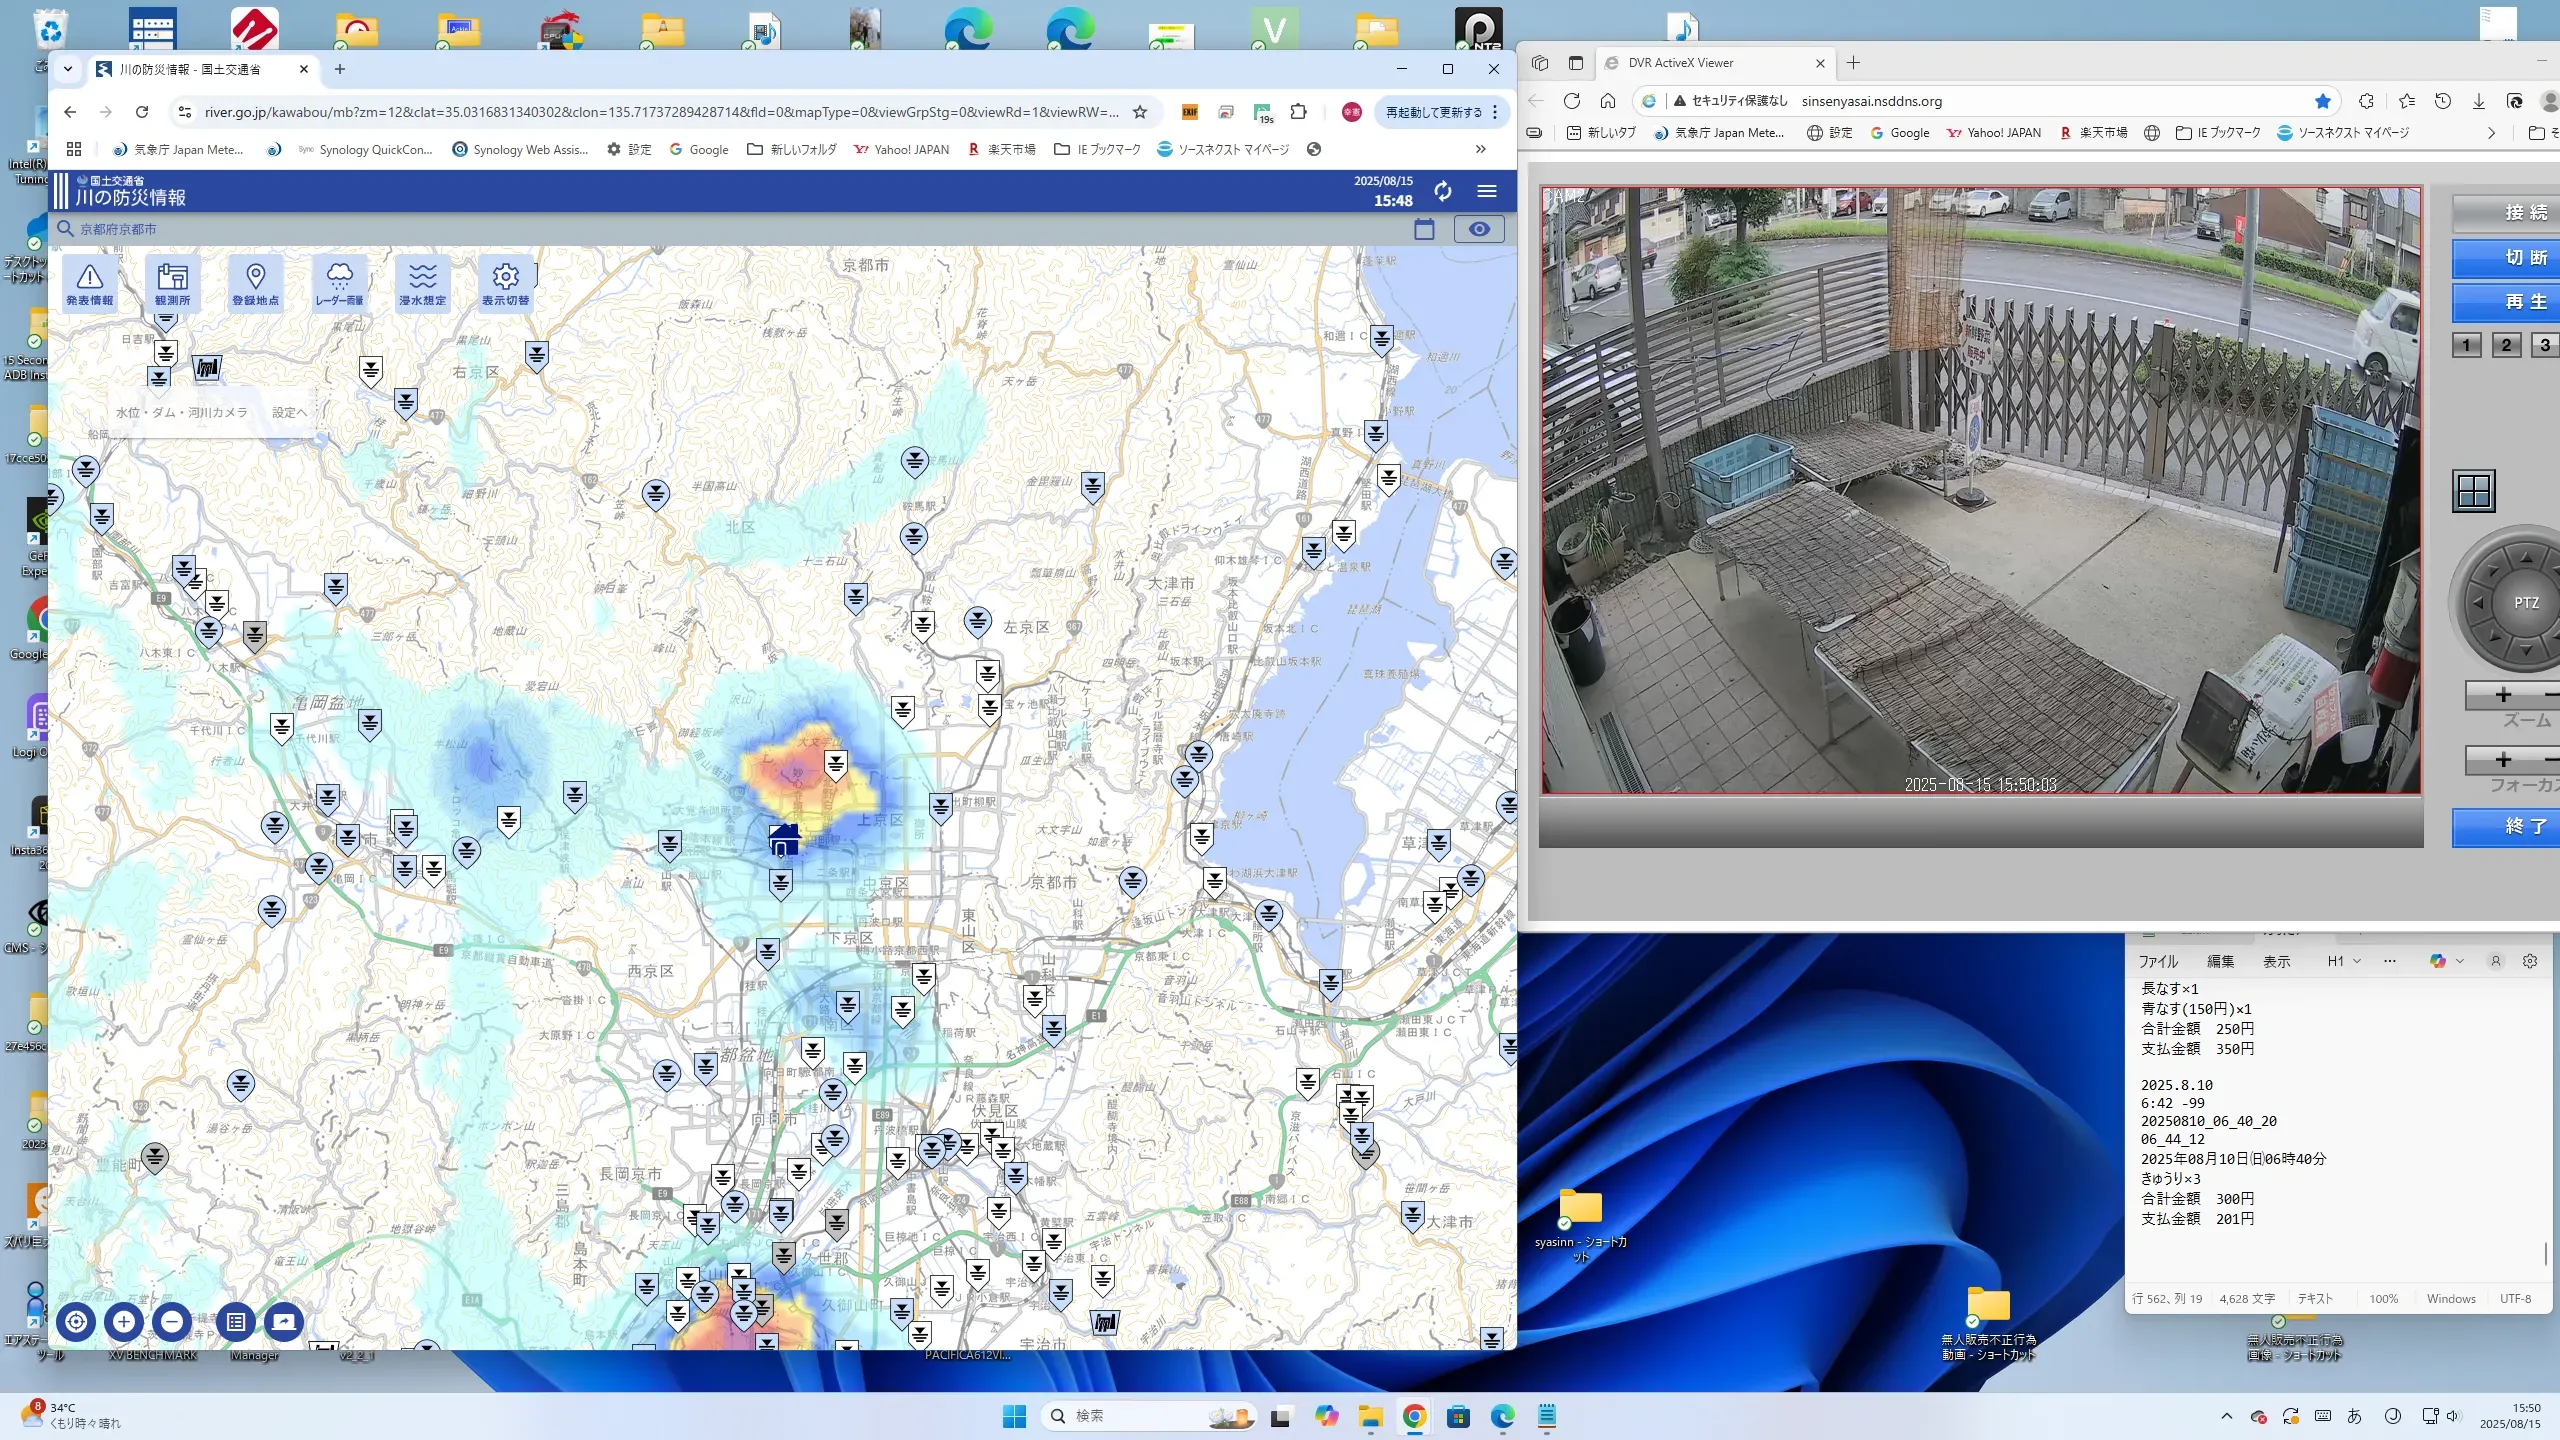The image size is (2560, 1440).
Task: Switch to DVR channel 2
Action: pyautogui.click(x=2505, y=345)
